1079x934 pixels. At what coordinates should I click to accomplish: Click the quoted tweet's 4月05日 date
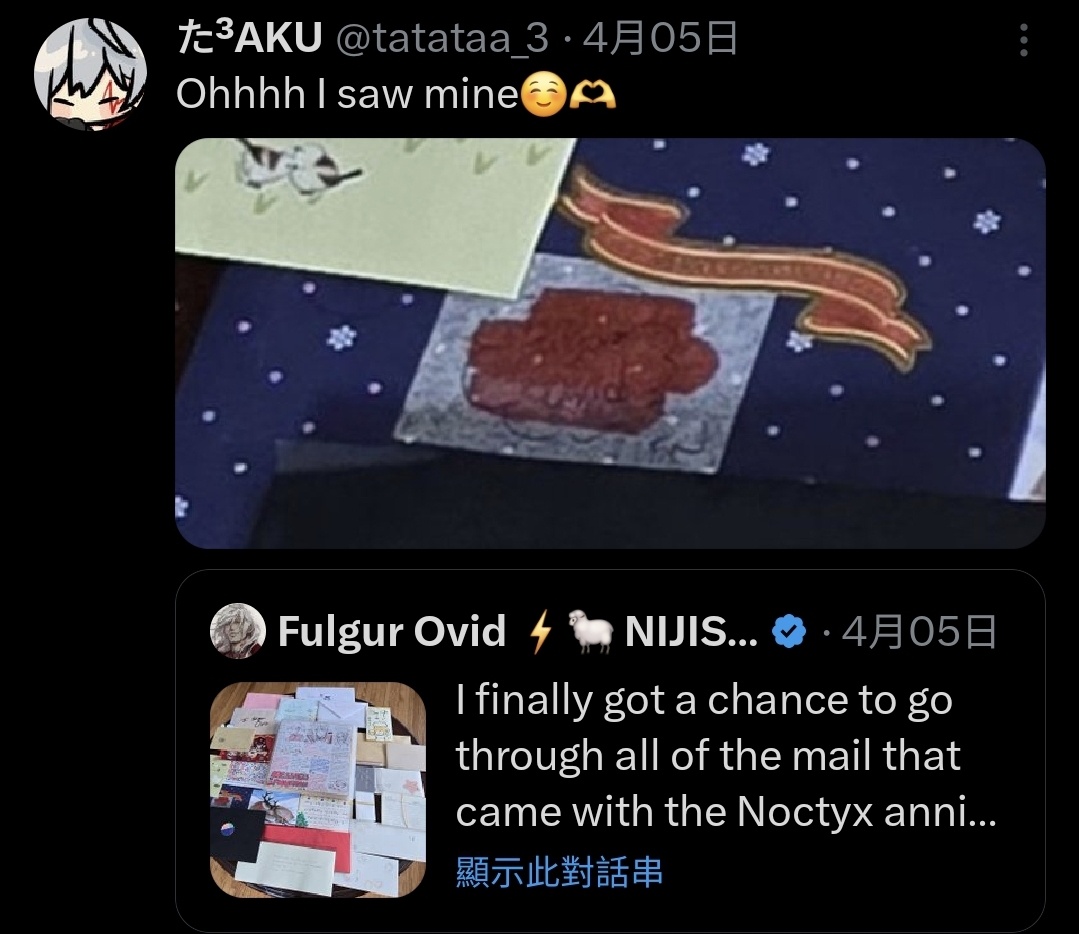pyautogui.click(x=919, y=632)
